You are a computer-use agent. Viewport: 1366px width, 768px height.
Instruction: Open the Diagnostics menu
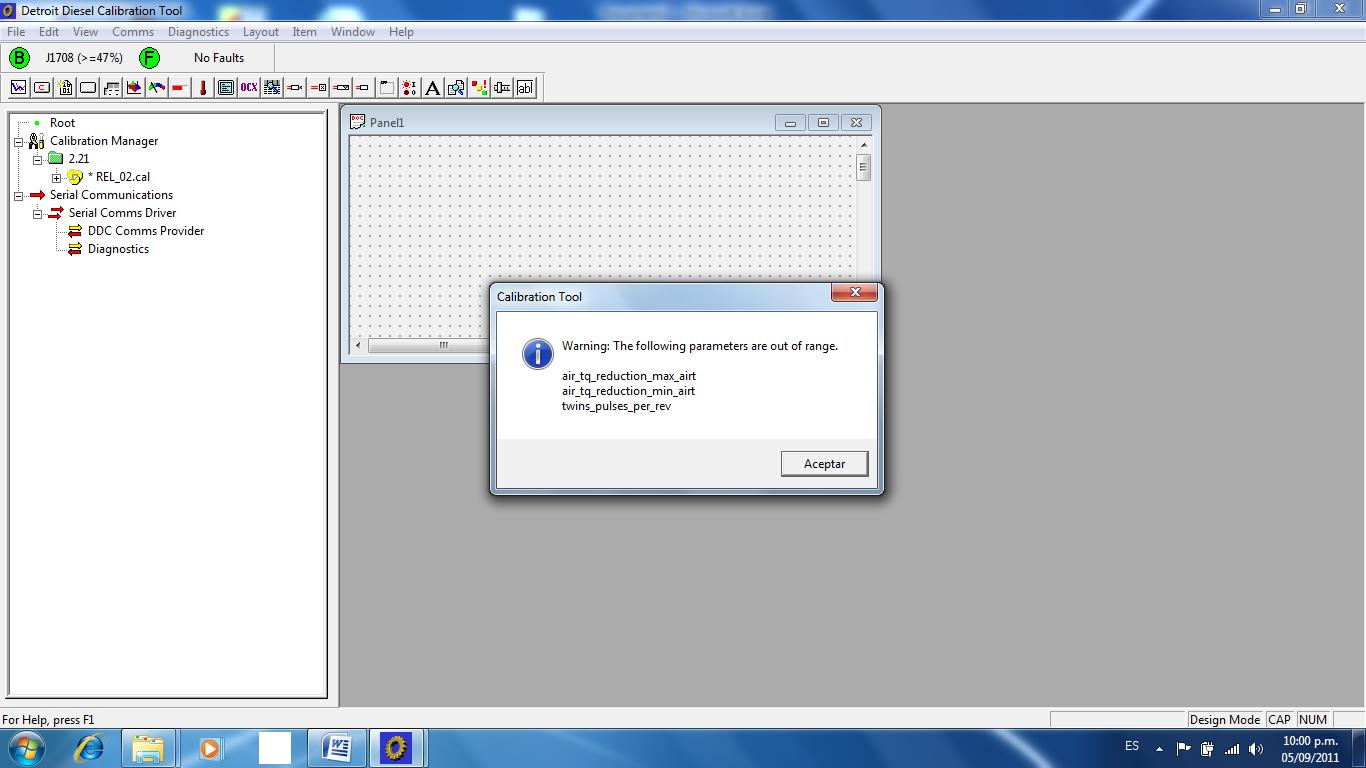coord(198,32)
